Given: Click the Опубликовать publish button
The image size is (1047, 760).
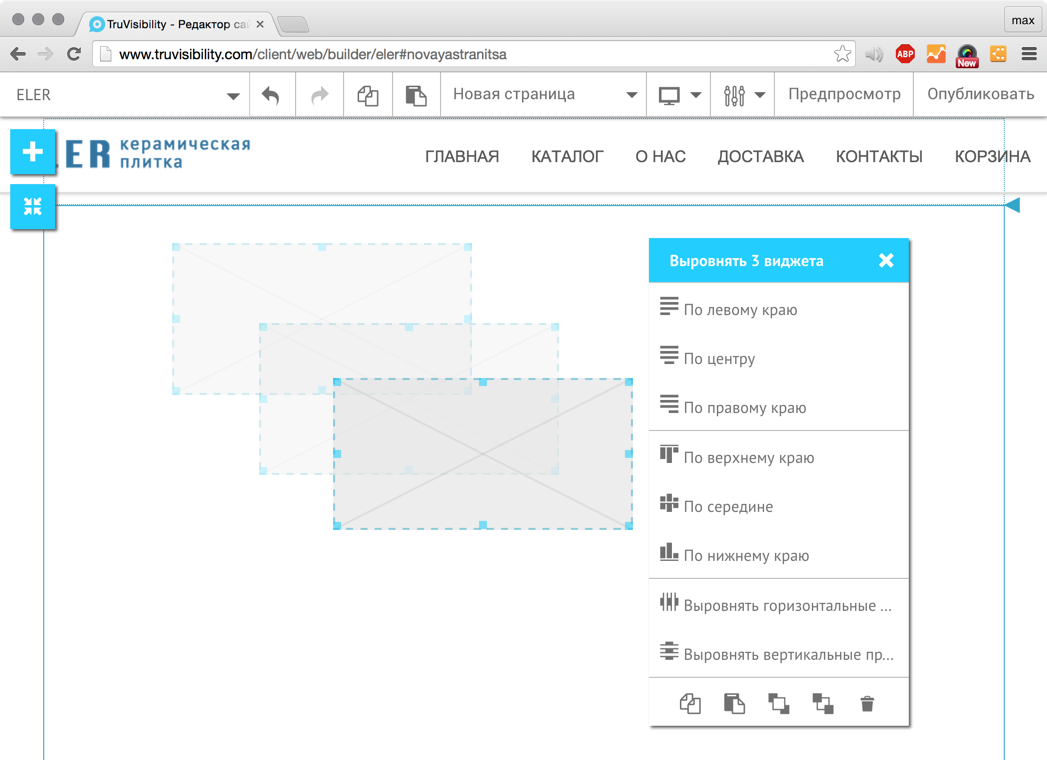Looking at the screenshot, I should click(x=980, y=95).
